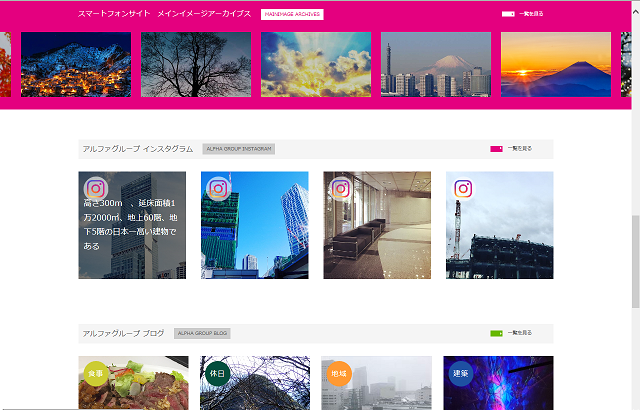This screenshot has height=410, width=640.
Task: Open the bare tree silhouette archive image
Action: [196, 64]
